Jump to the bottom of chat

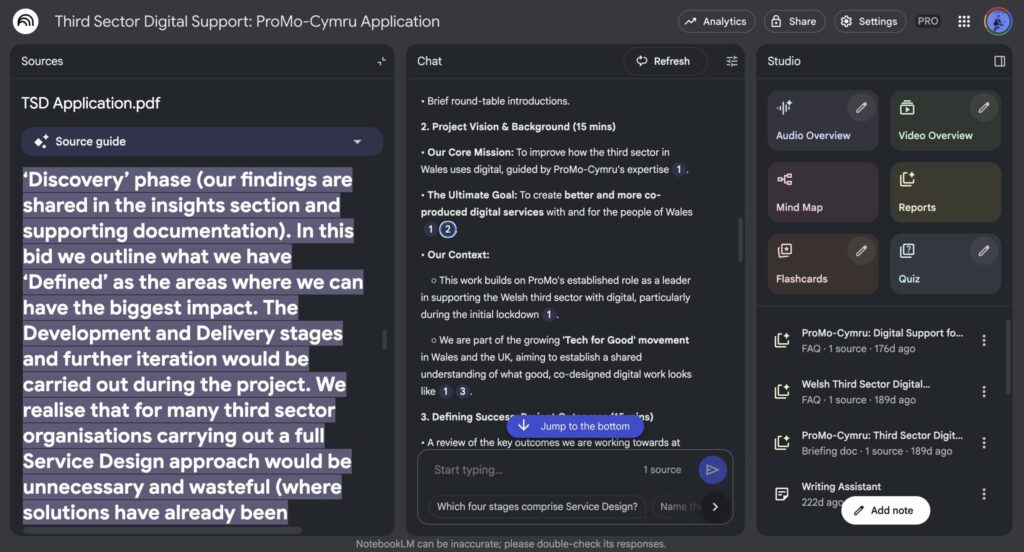574,426
